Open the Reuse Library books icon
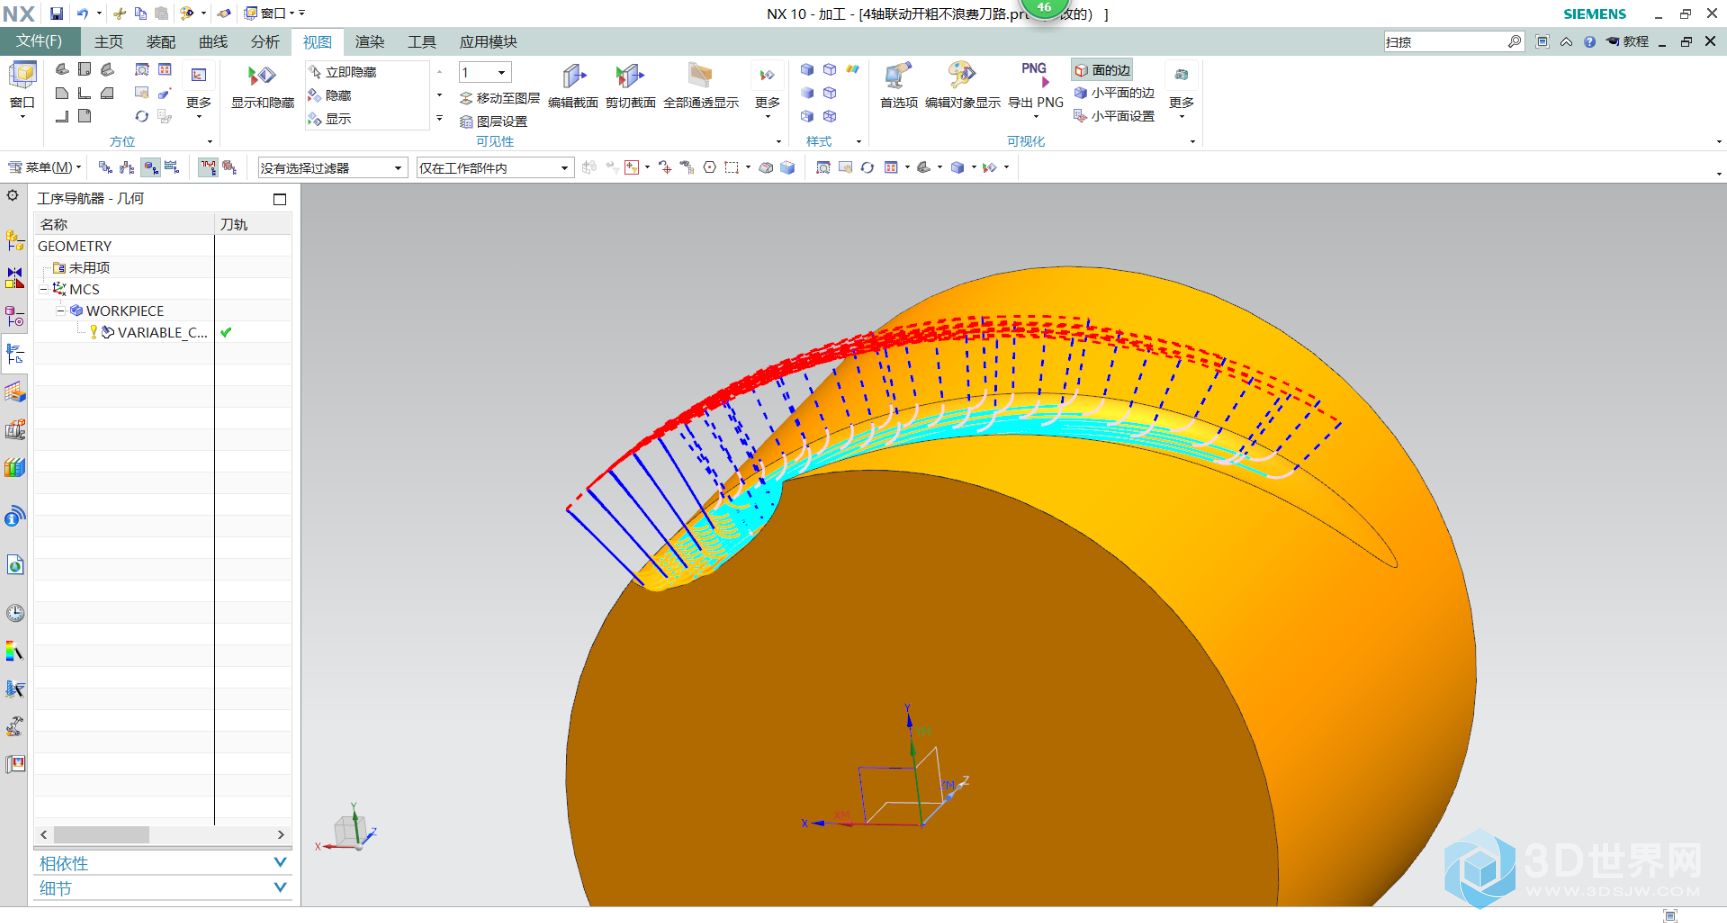 point(14,468)
